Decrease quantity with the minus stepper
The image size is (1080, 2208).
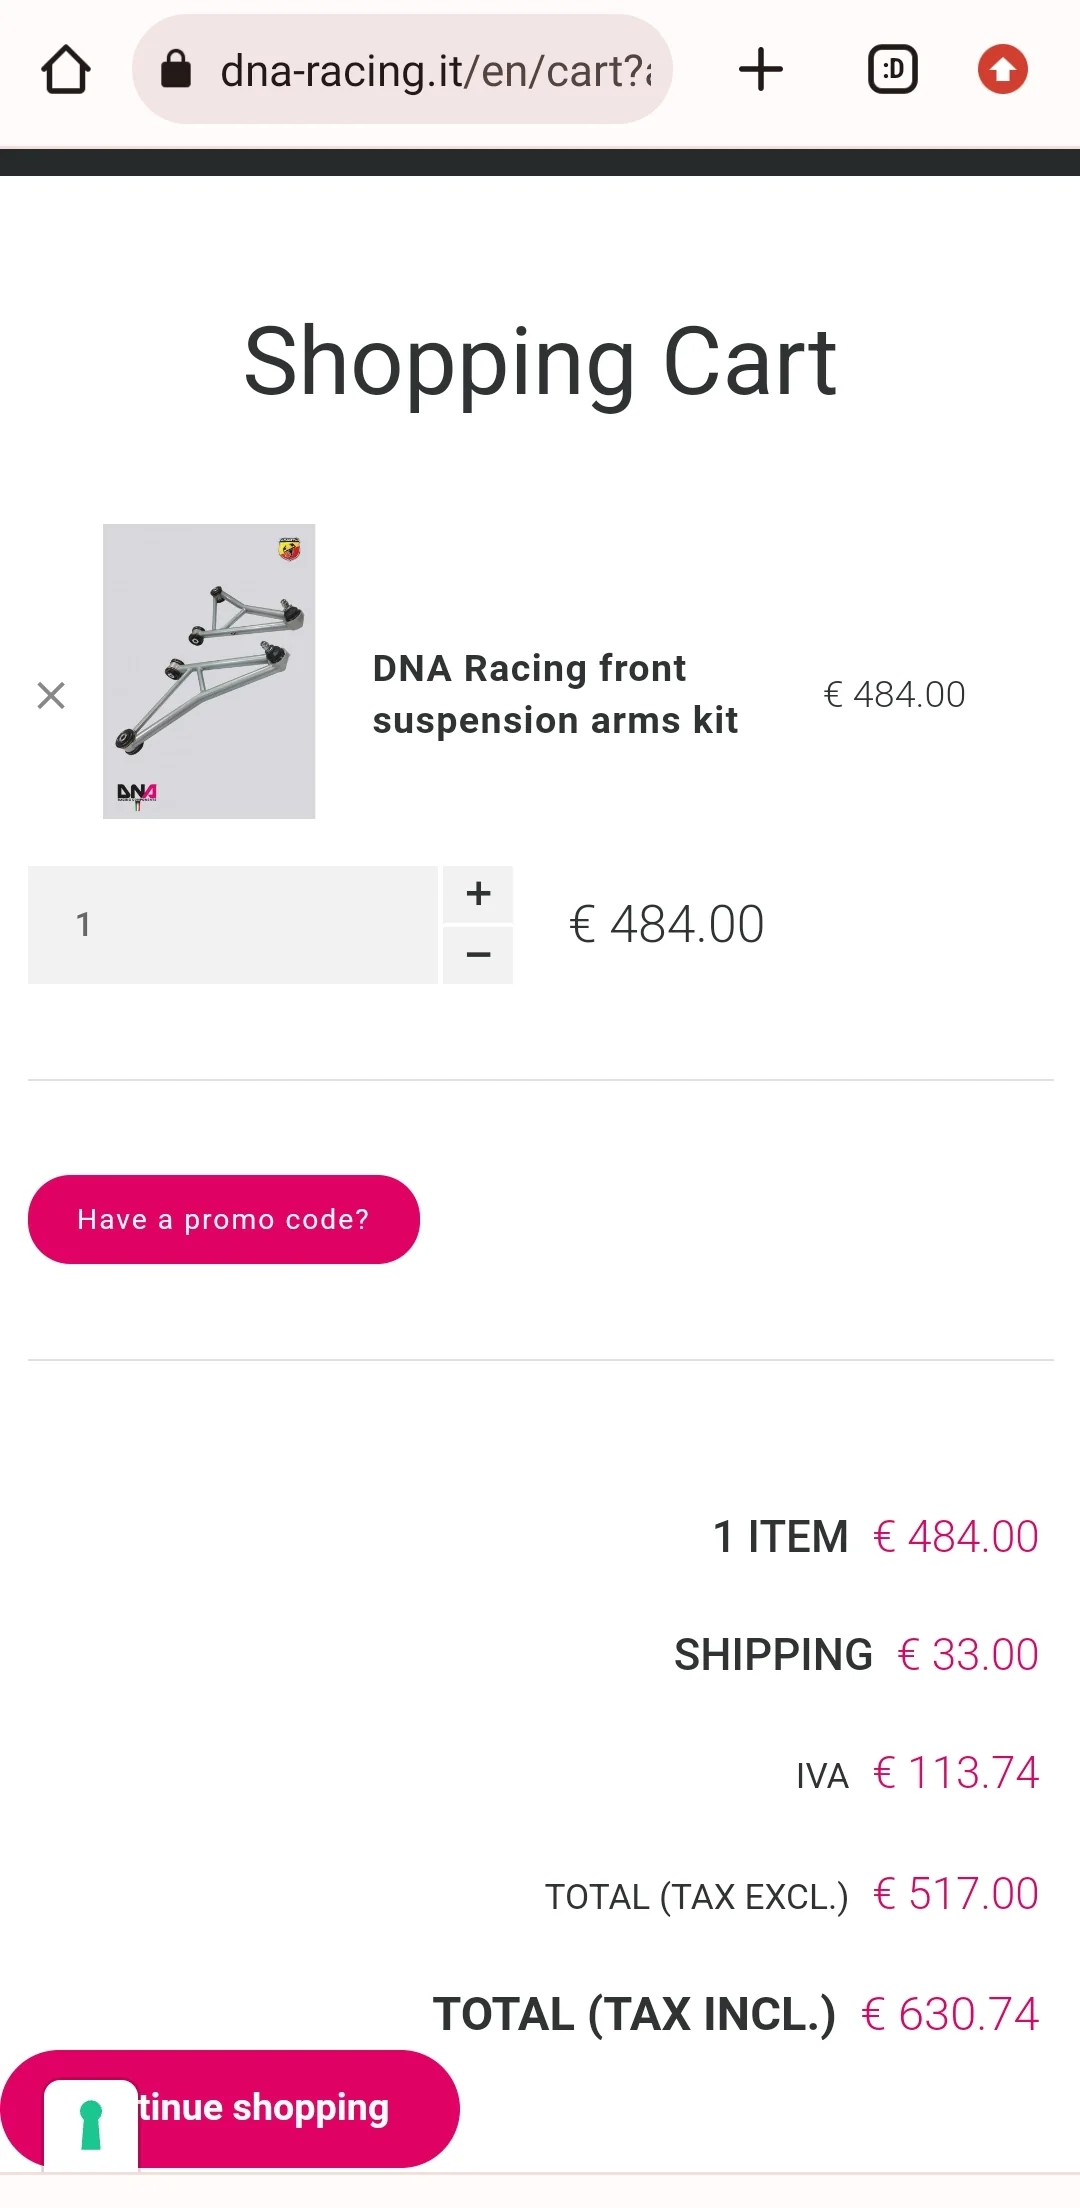coord(478,955)
